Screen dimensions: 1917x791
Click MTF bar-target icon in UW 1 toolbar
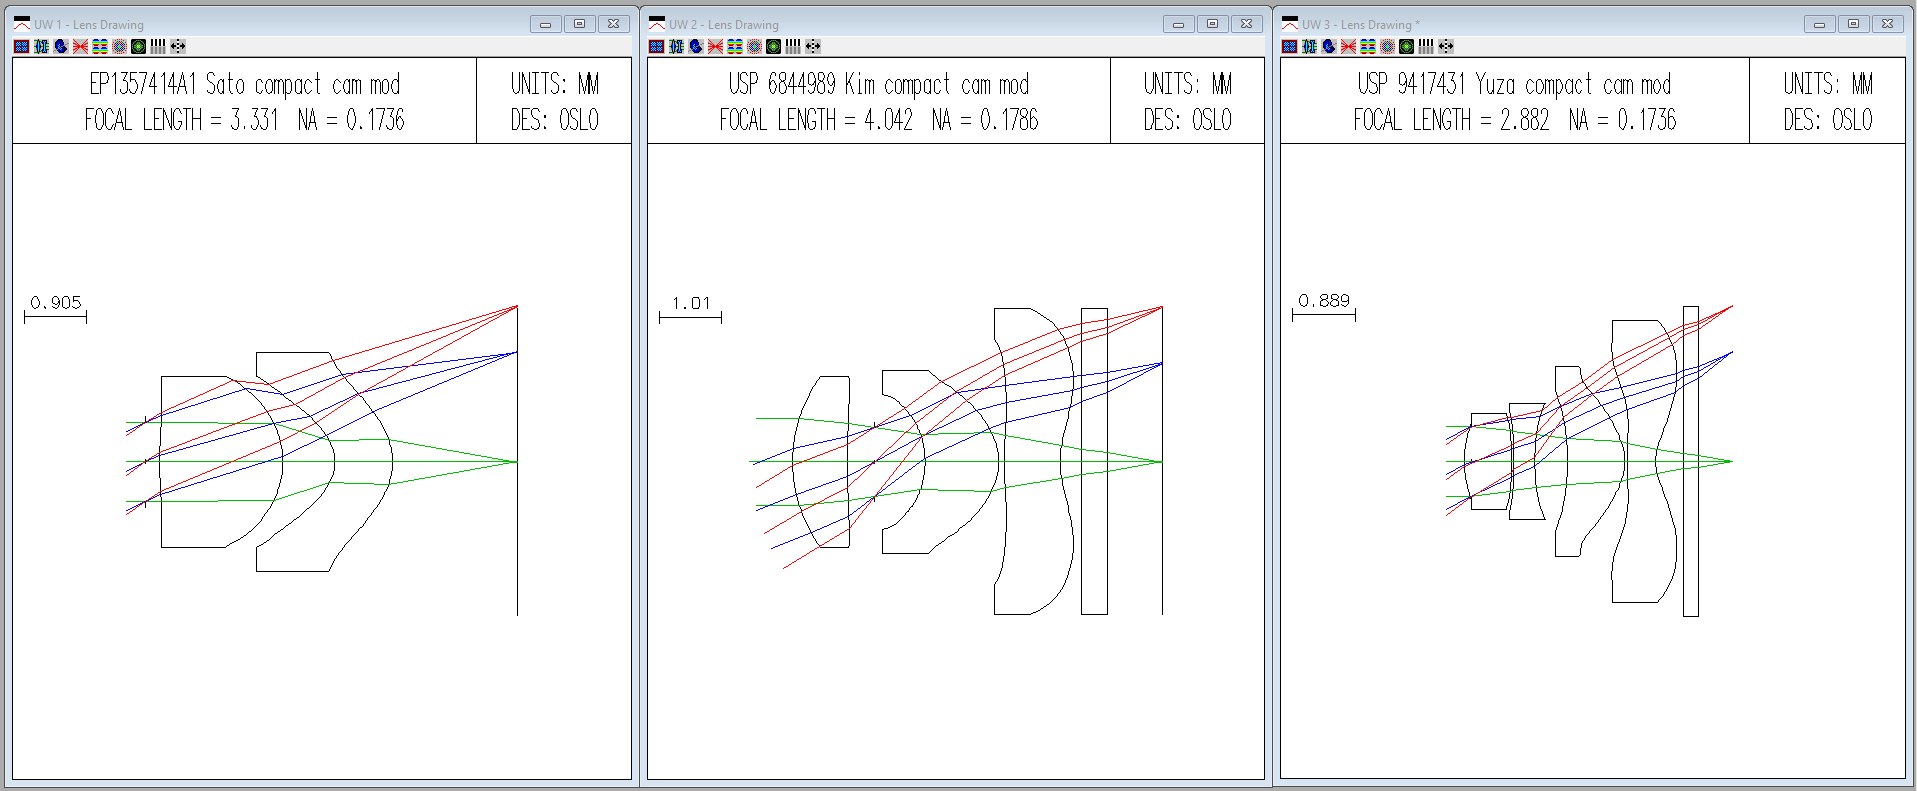coord(158,46)
